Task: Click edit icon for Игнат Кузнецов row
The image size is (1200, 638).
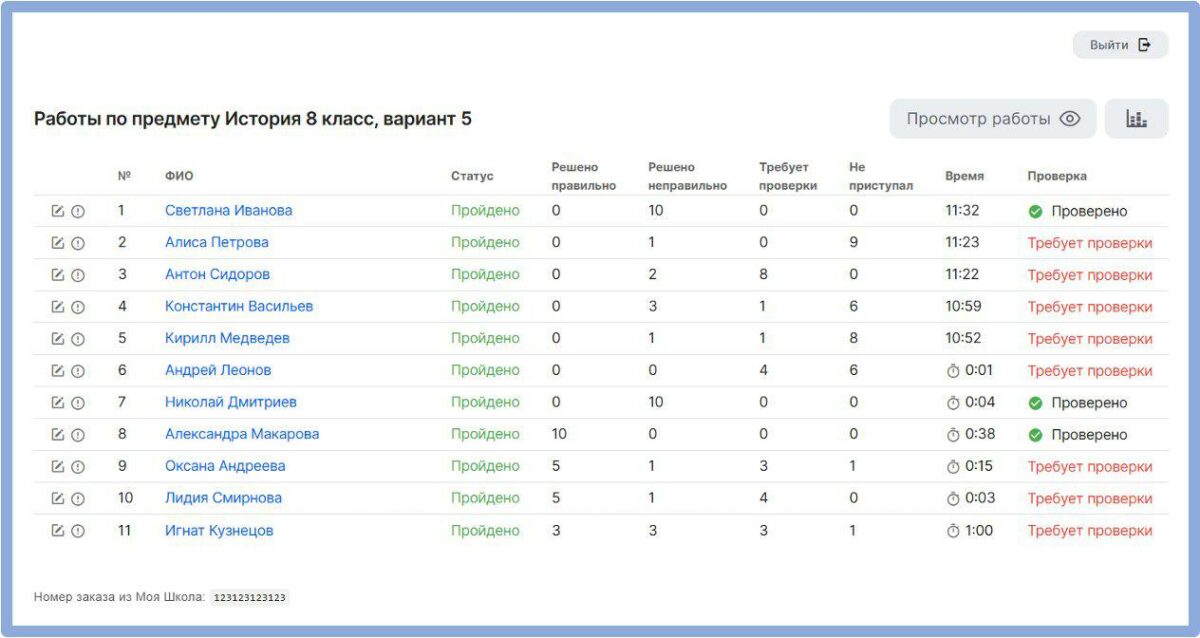Action: pyautogui.click(x=58, y=531)
